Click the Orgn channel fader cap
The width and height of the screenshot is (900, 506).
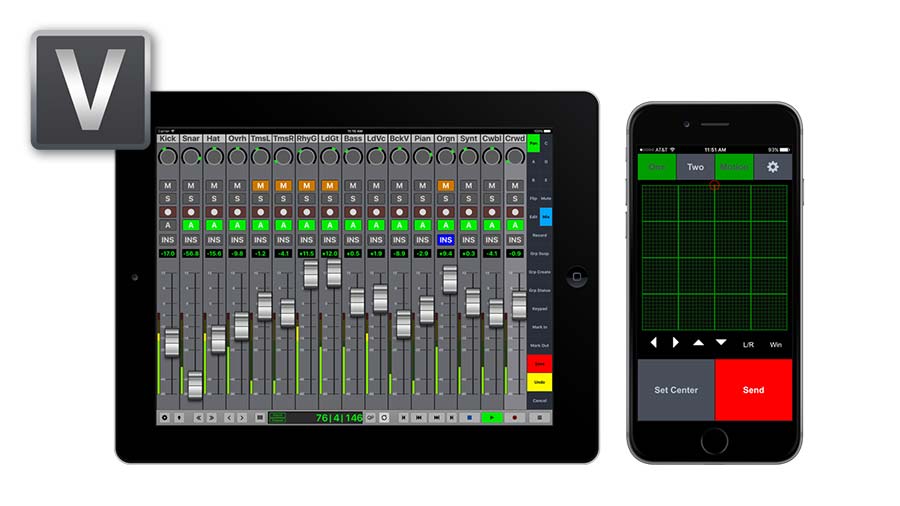(450, 279)
